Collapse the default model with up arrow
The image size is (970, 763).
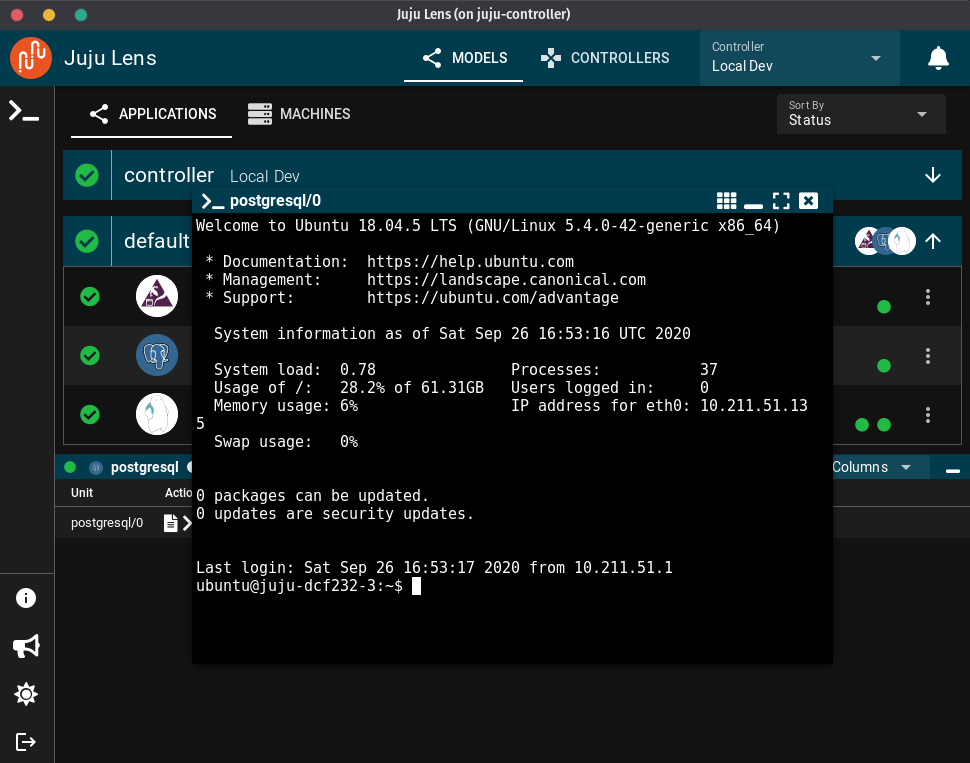pyautogui.click(x=933, y=241)
